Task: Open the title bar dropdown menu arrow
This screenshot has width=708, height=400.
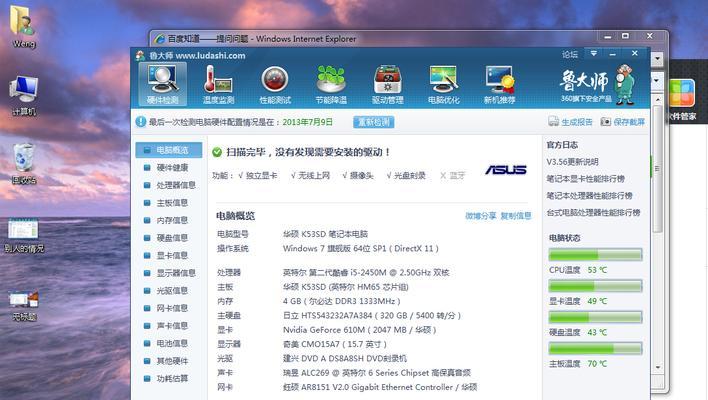Action: [x=594, y=54]
